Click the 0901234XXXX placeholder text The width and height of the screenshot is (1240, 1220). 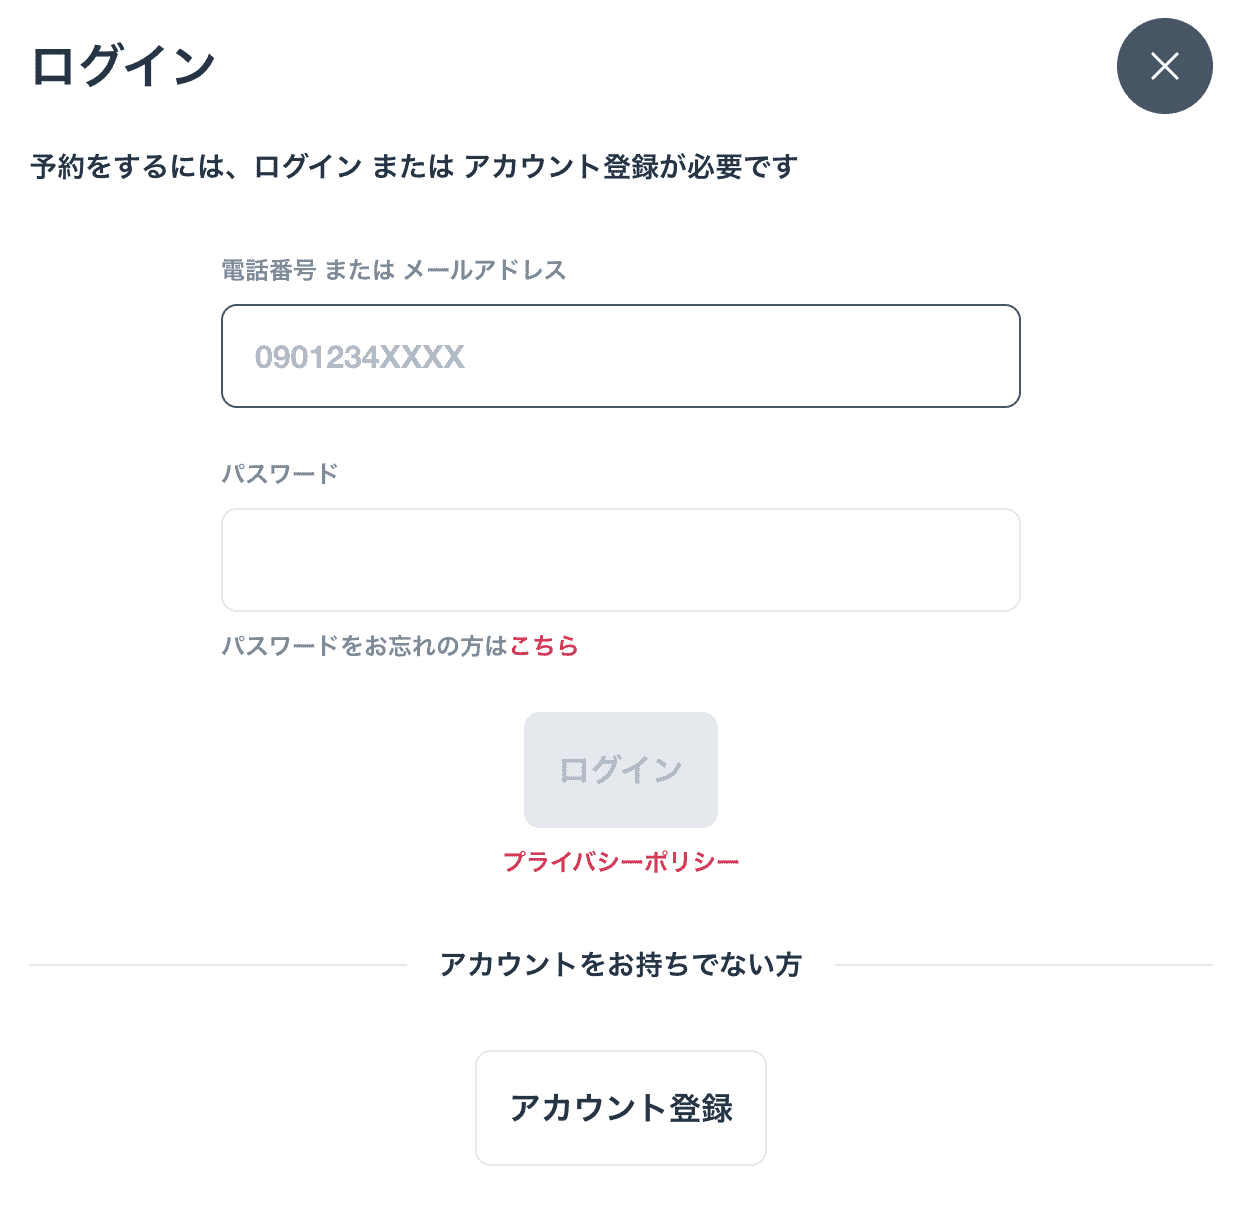pyautogui.click(x=360, y=357)
